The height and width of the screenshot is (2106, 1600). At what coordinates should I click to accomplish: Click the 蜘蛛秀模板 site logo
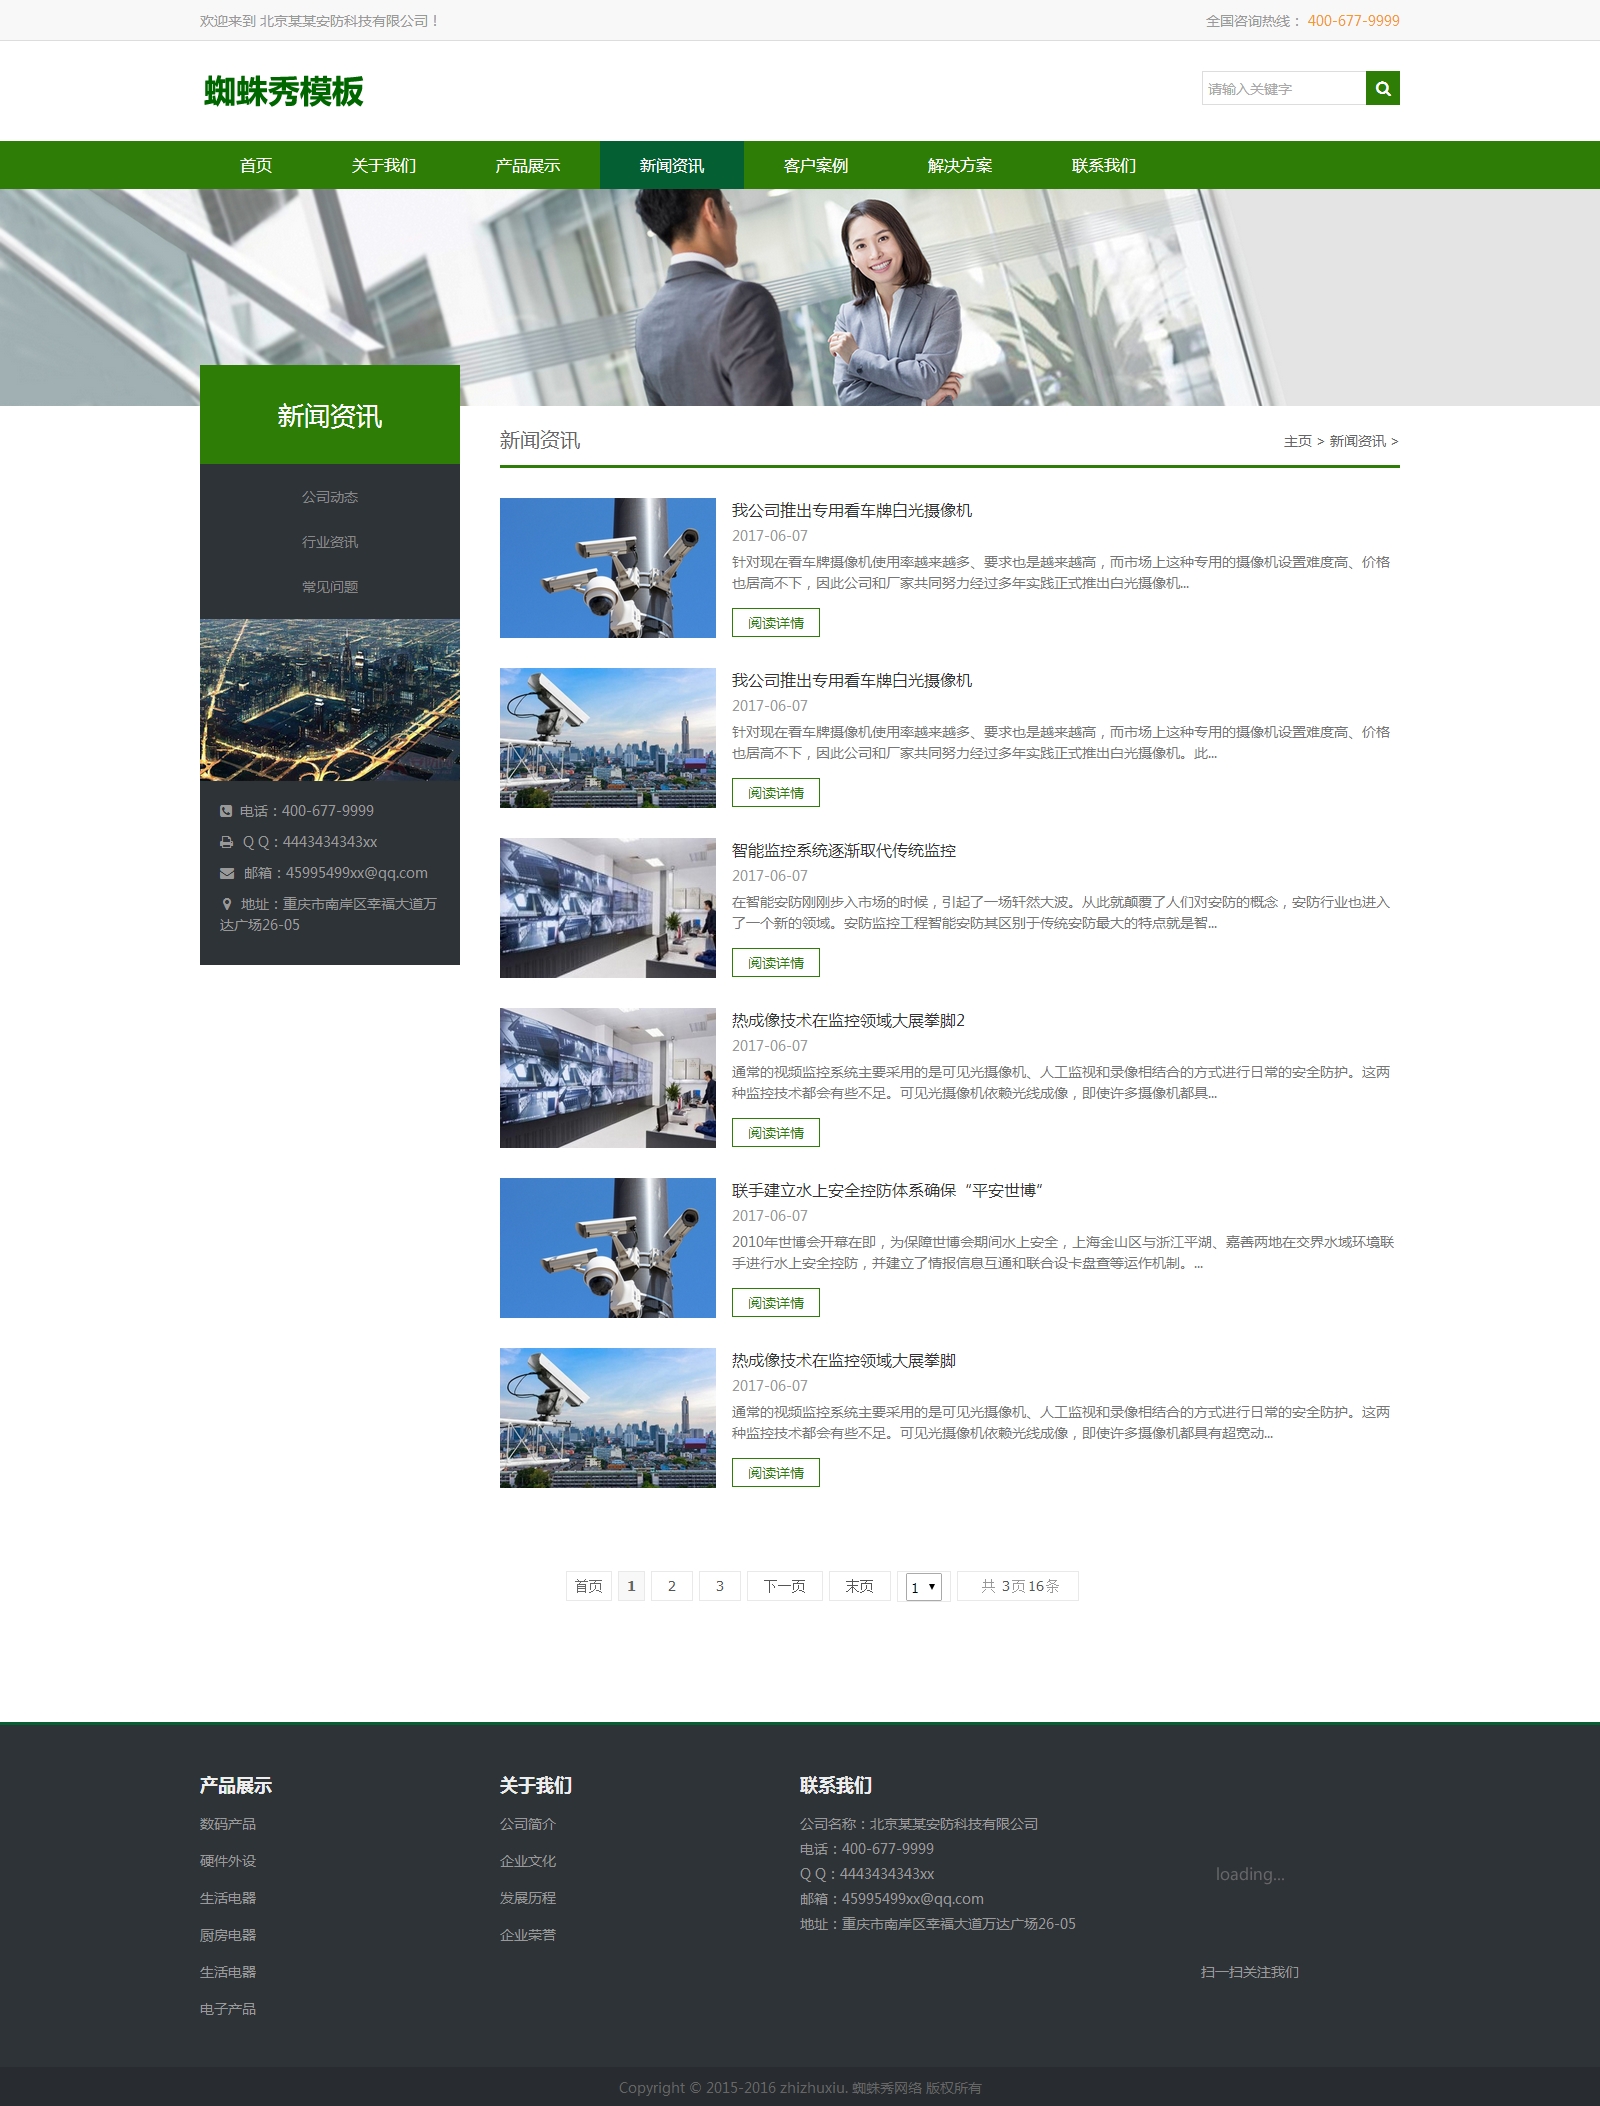[x=283, y=91]
